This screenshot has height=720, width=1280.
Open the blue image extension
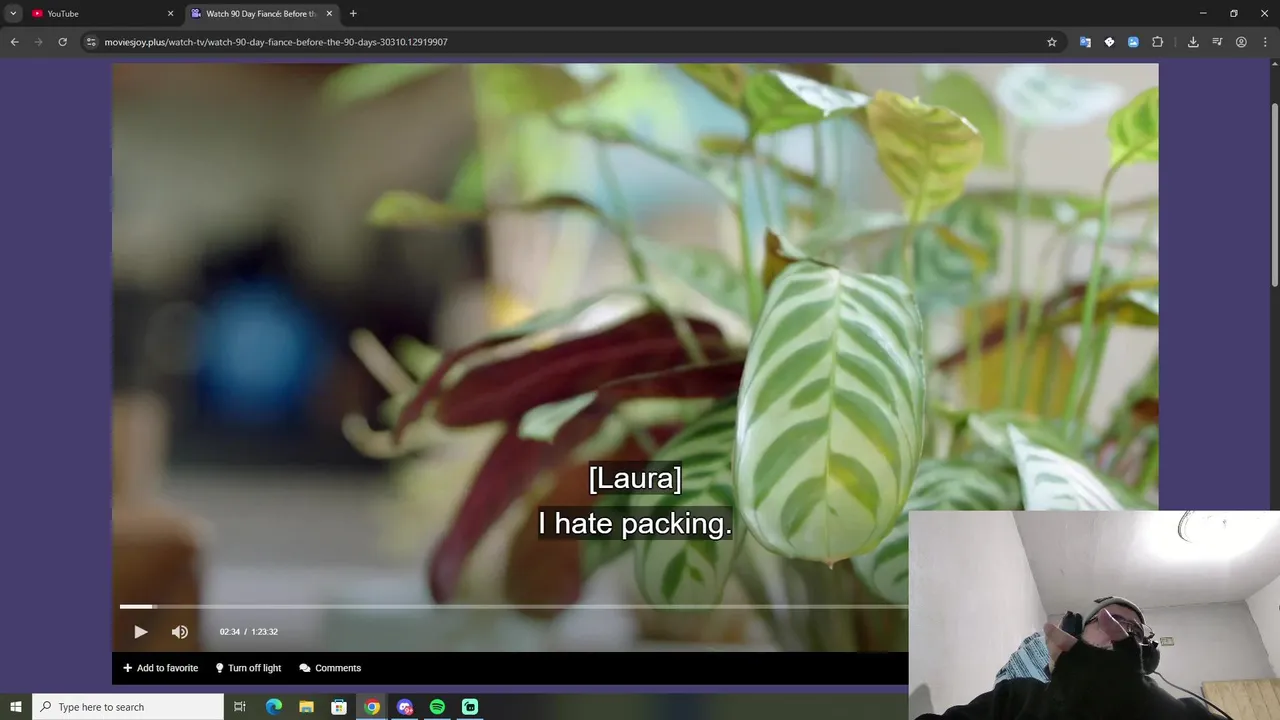coord(1133,42)
